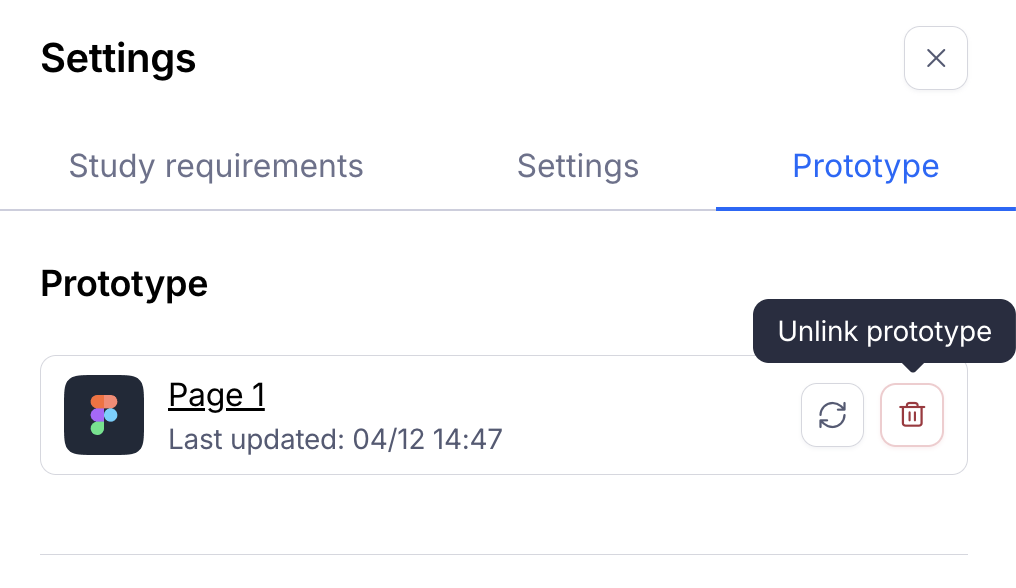1016x588 pixels.
Task: Click the Last updated timestamp text
Action: coord(335,439)
